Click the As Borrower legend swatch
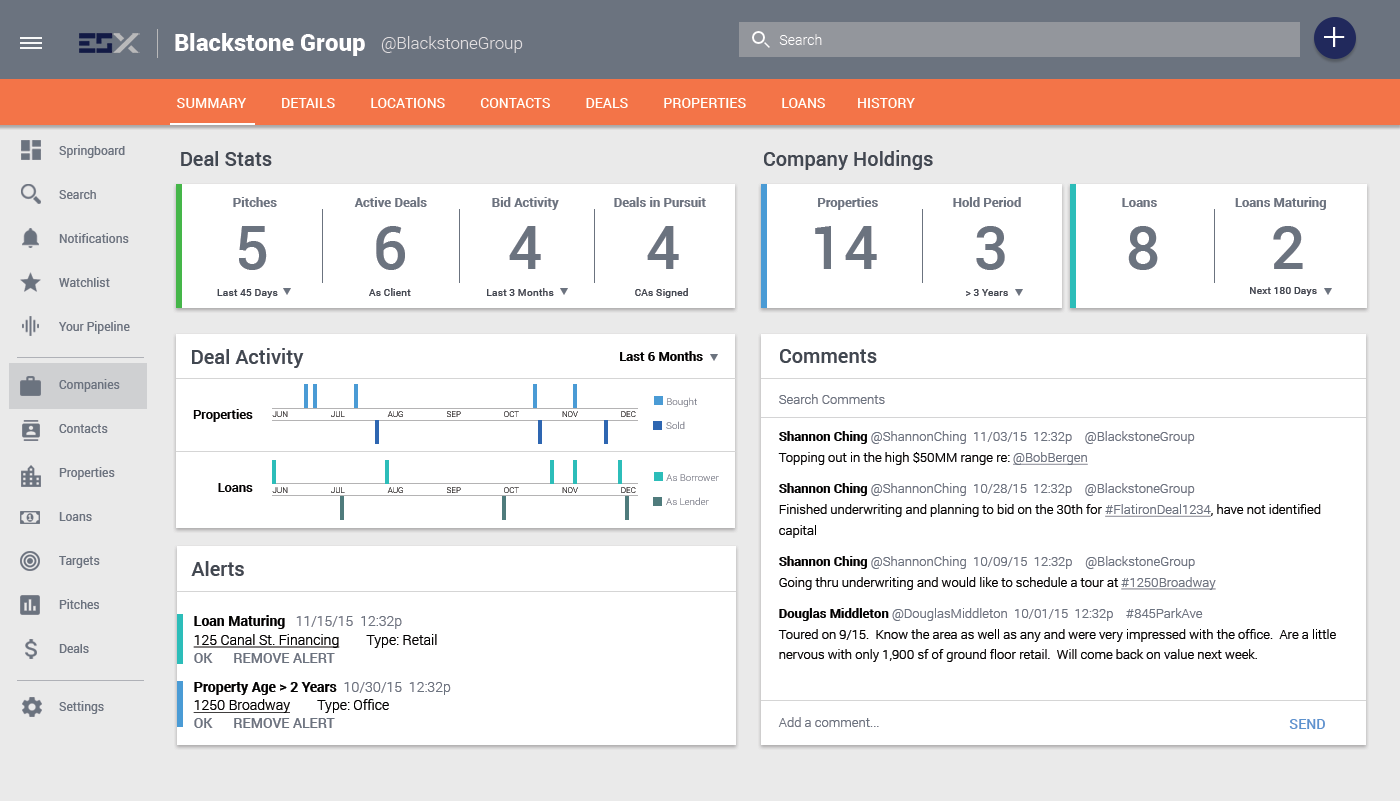The image size is (1400, 801). coord(658,477)
